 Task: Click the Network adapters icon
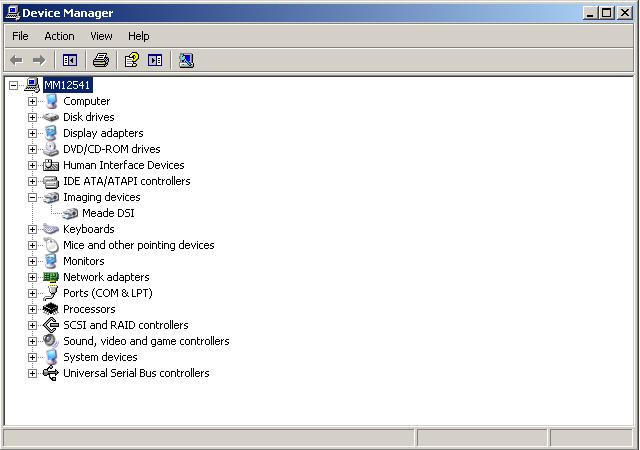click(x=51, y=277)
